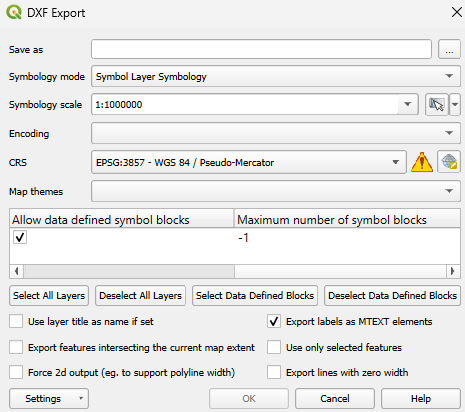Click the CRS warning triangle icon

422,162
